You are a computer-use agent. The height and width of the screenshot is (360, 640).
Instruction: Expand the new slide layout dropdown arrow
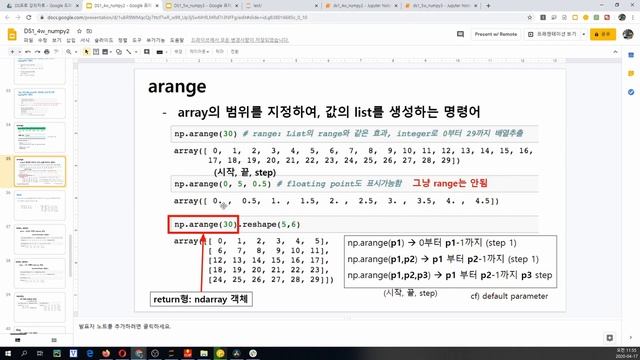pos(19,52)
